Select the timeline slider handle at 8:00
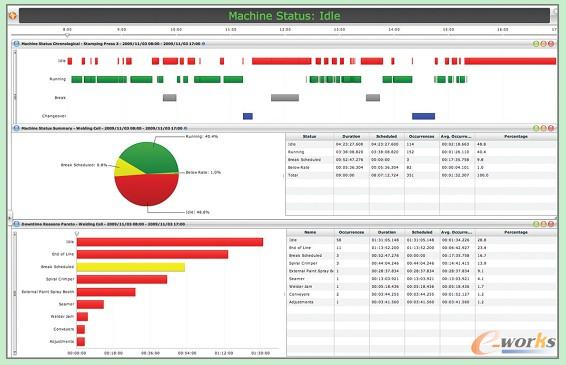Screen dimensions: 566x365 click(67, 35)
